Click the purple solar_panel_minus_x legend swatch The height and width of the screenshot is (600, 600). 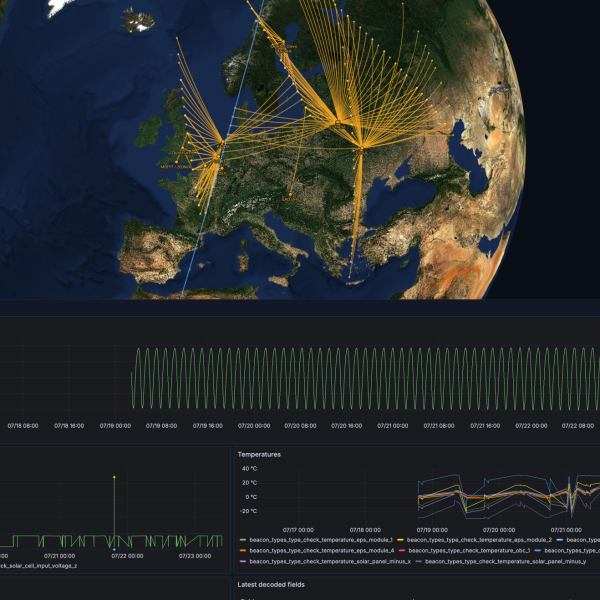pyautogui.click(x=243, y=561)
